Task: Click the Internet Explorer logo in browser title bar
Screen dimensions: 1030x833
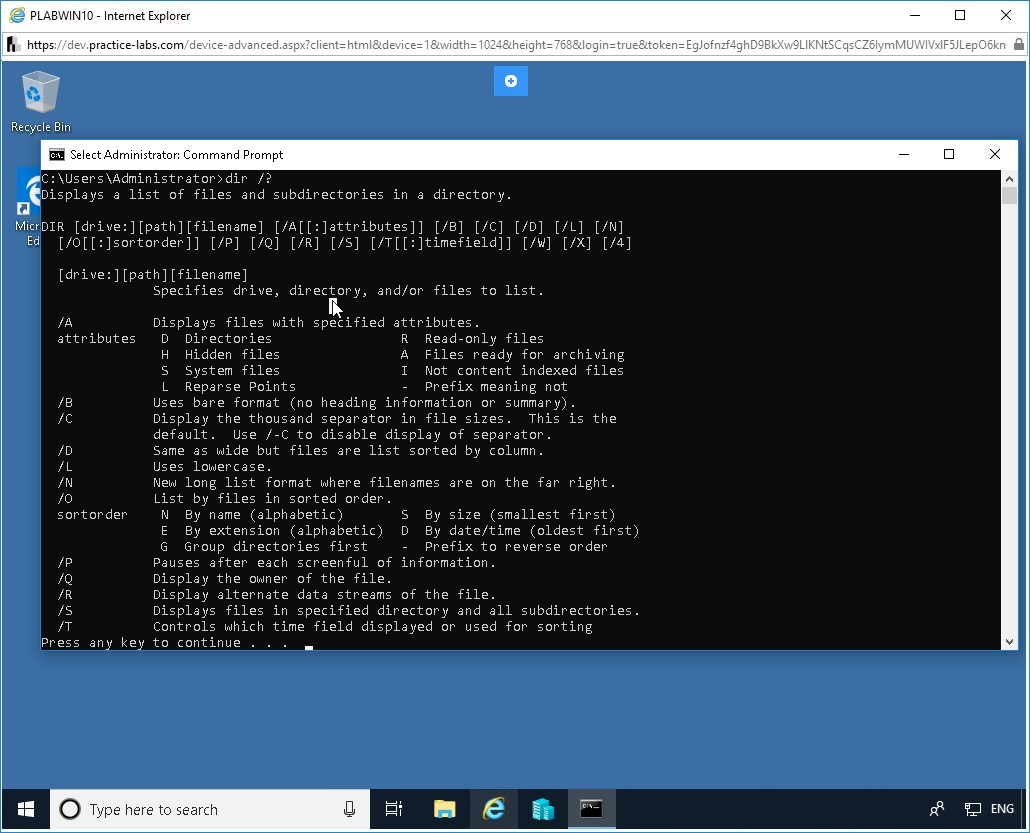Action: click(x=17, y=15)
